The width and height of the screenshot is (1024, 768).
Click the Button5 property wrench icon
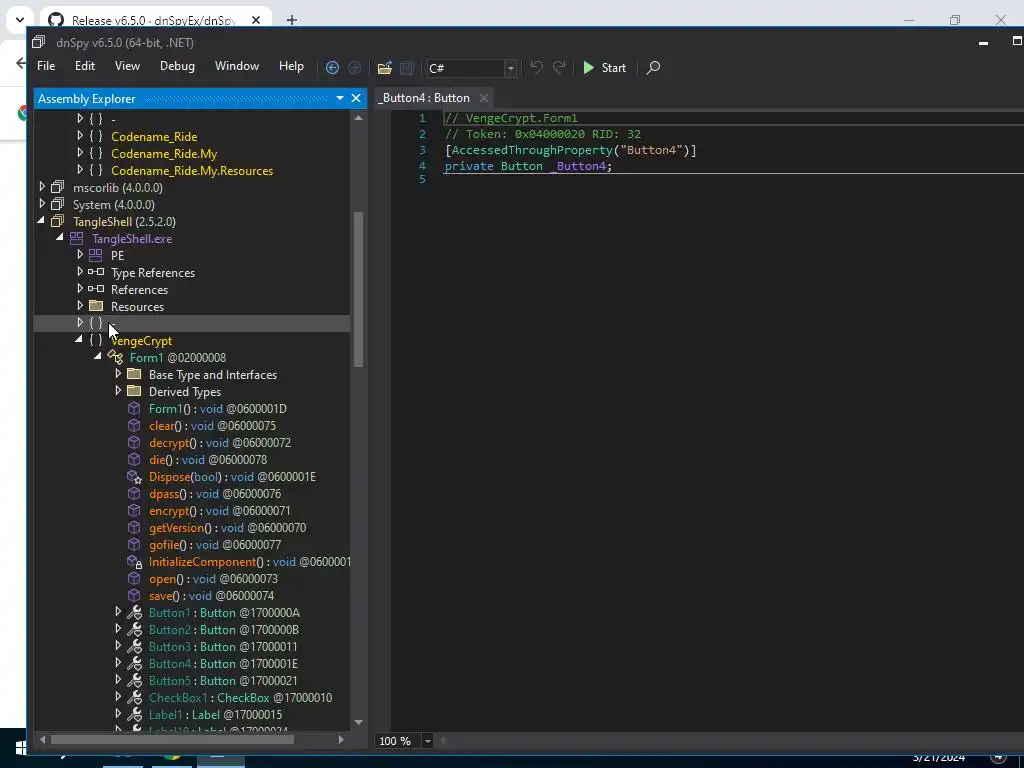click(135, 680)
